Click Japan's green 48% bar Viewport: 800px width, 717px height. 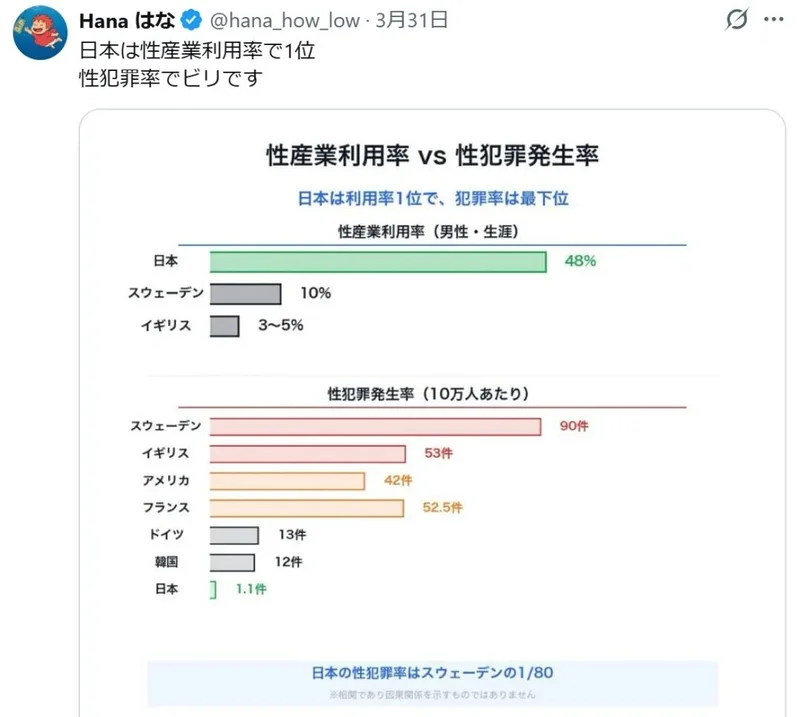point(378,262)
